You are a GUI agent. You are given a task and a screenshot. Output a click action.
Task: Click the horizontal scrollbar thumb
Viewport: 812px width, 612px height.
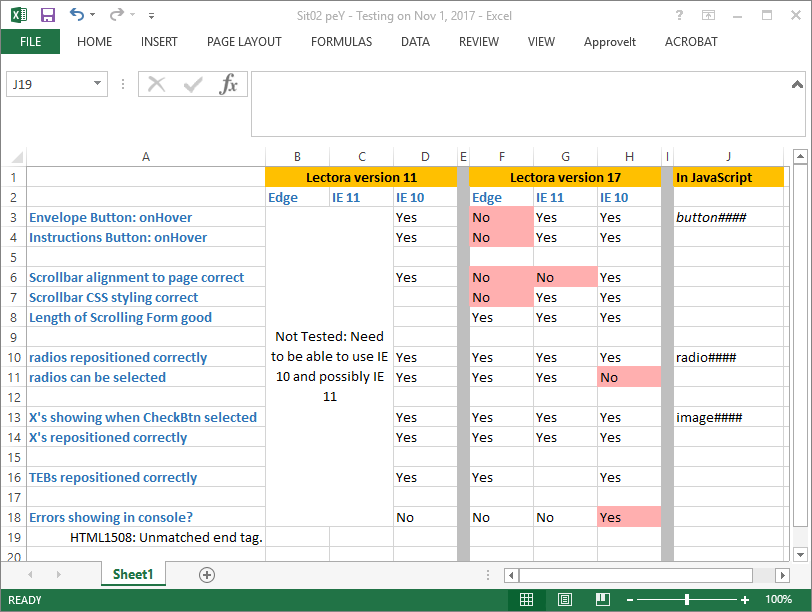pos(635,575)
